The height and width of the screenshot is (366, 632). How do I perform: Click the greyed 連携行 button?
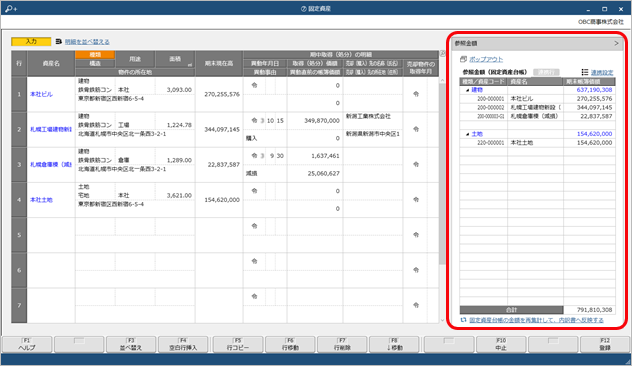tap(546, 72)
